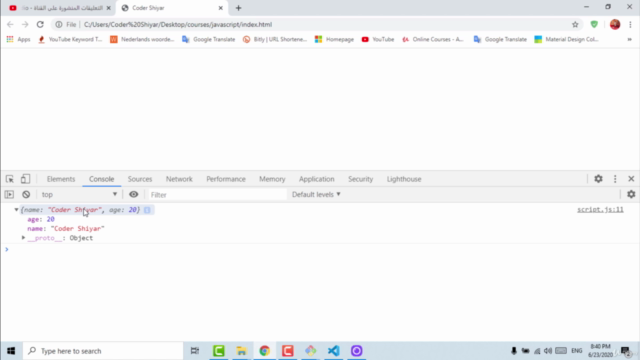The image size is (640, 360).
Task: Switch to the Sources tab
Action: tap(140, 179)
